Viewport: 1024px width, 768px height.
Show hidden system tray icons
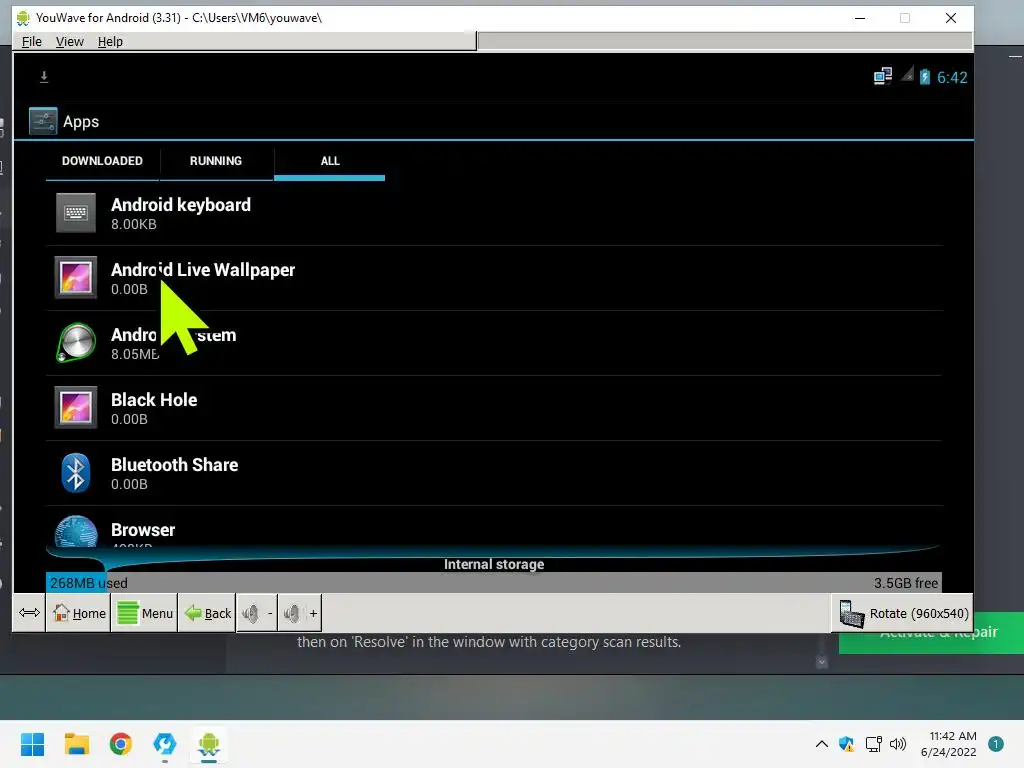tap(822, 744)
